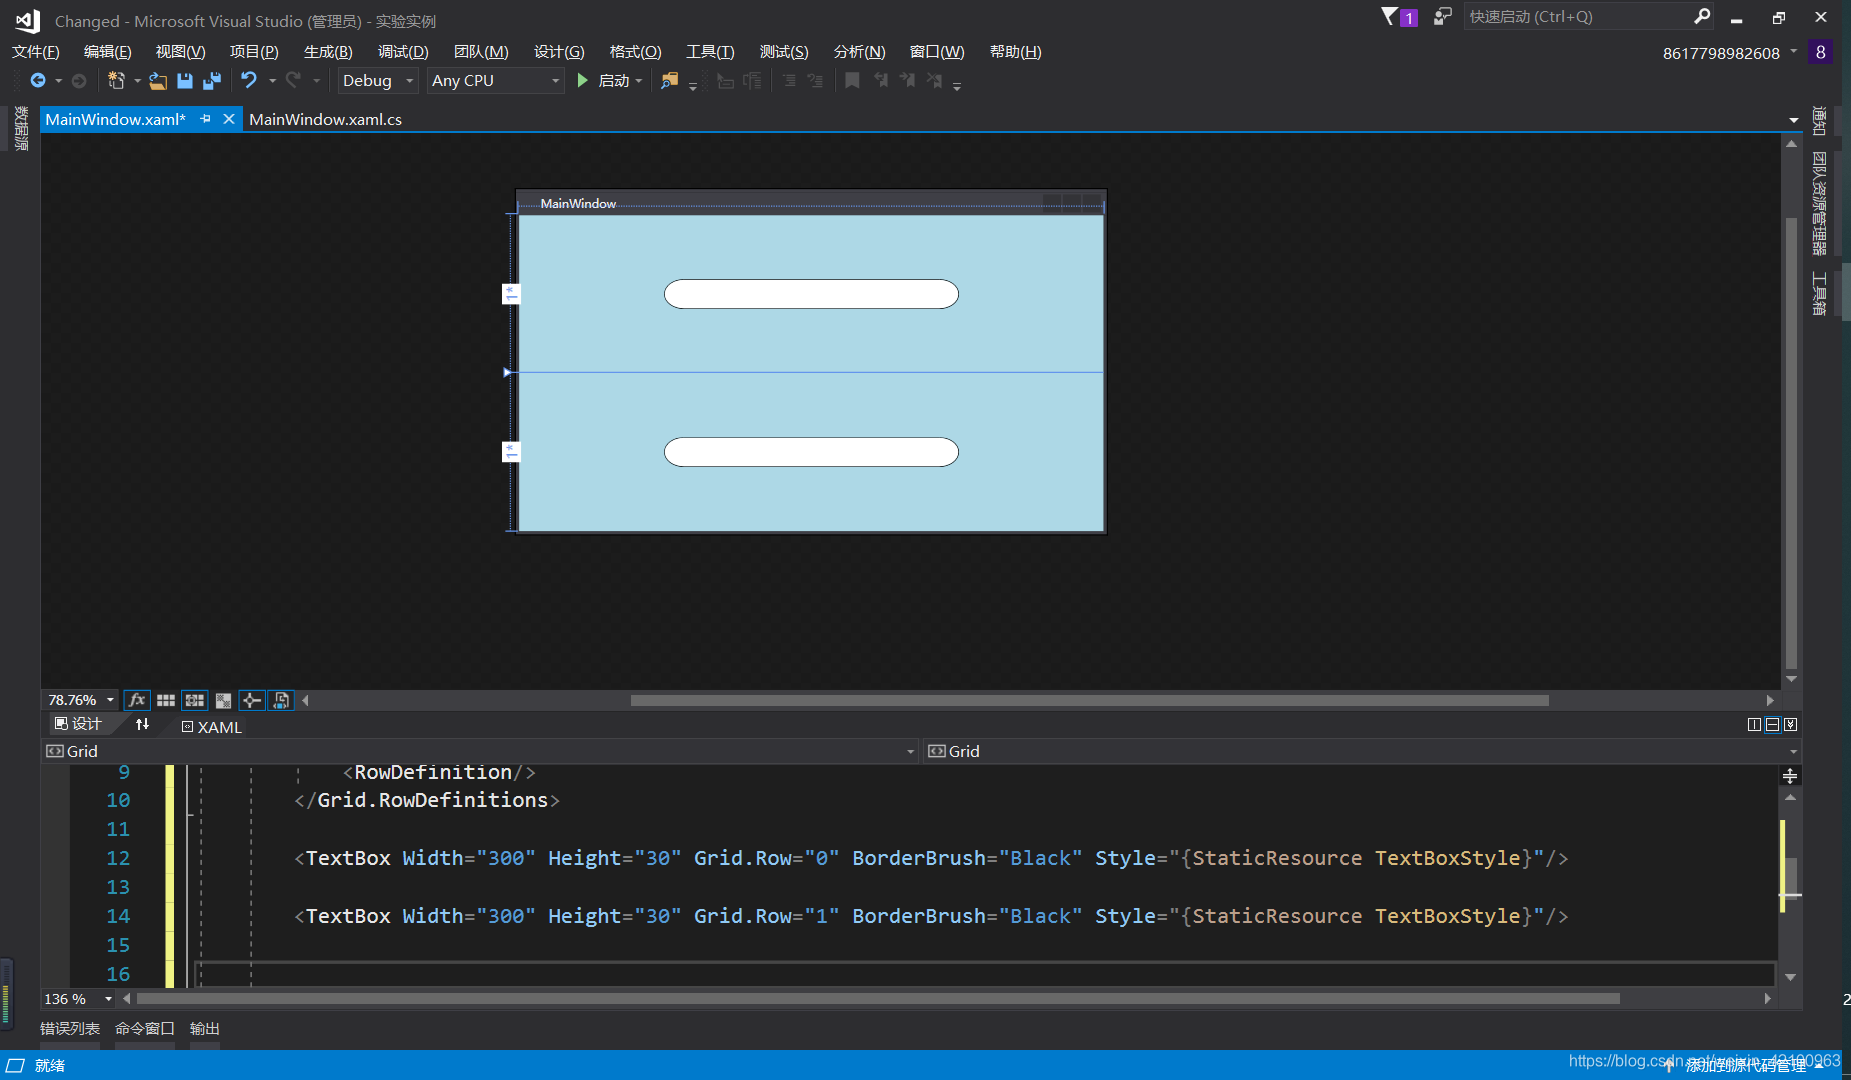Toggle the project code disable button

(x=281, y=700)
